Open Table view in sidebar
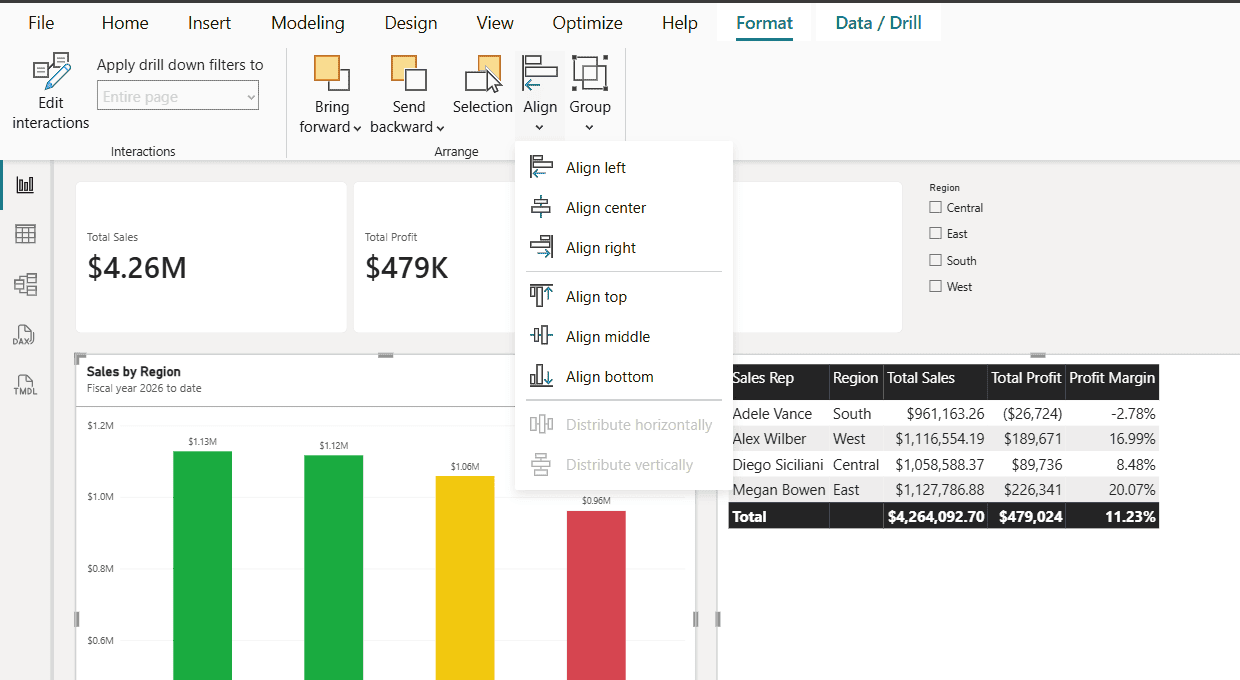This screenshot has width=1240, height=680. pos(25,234)
